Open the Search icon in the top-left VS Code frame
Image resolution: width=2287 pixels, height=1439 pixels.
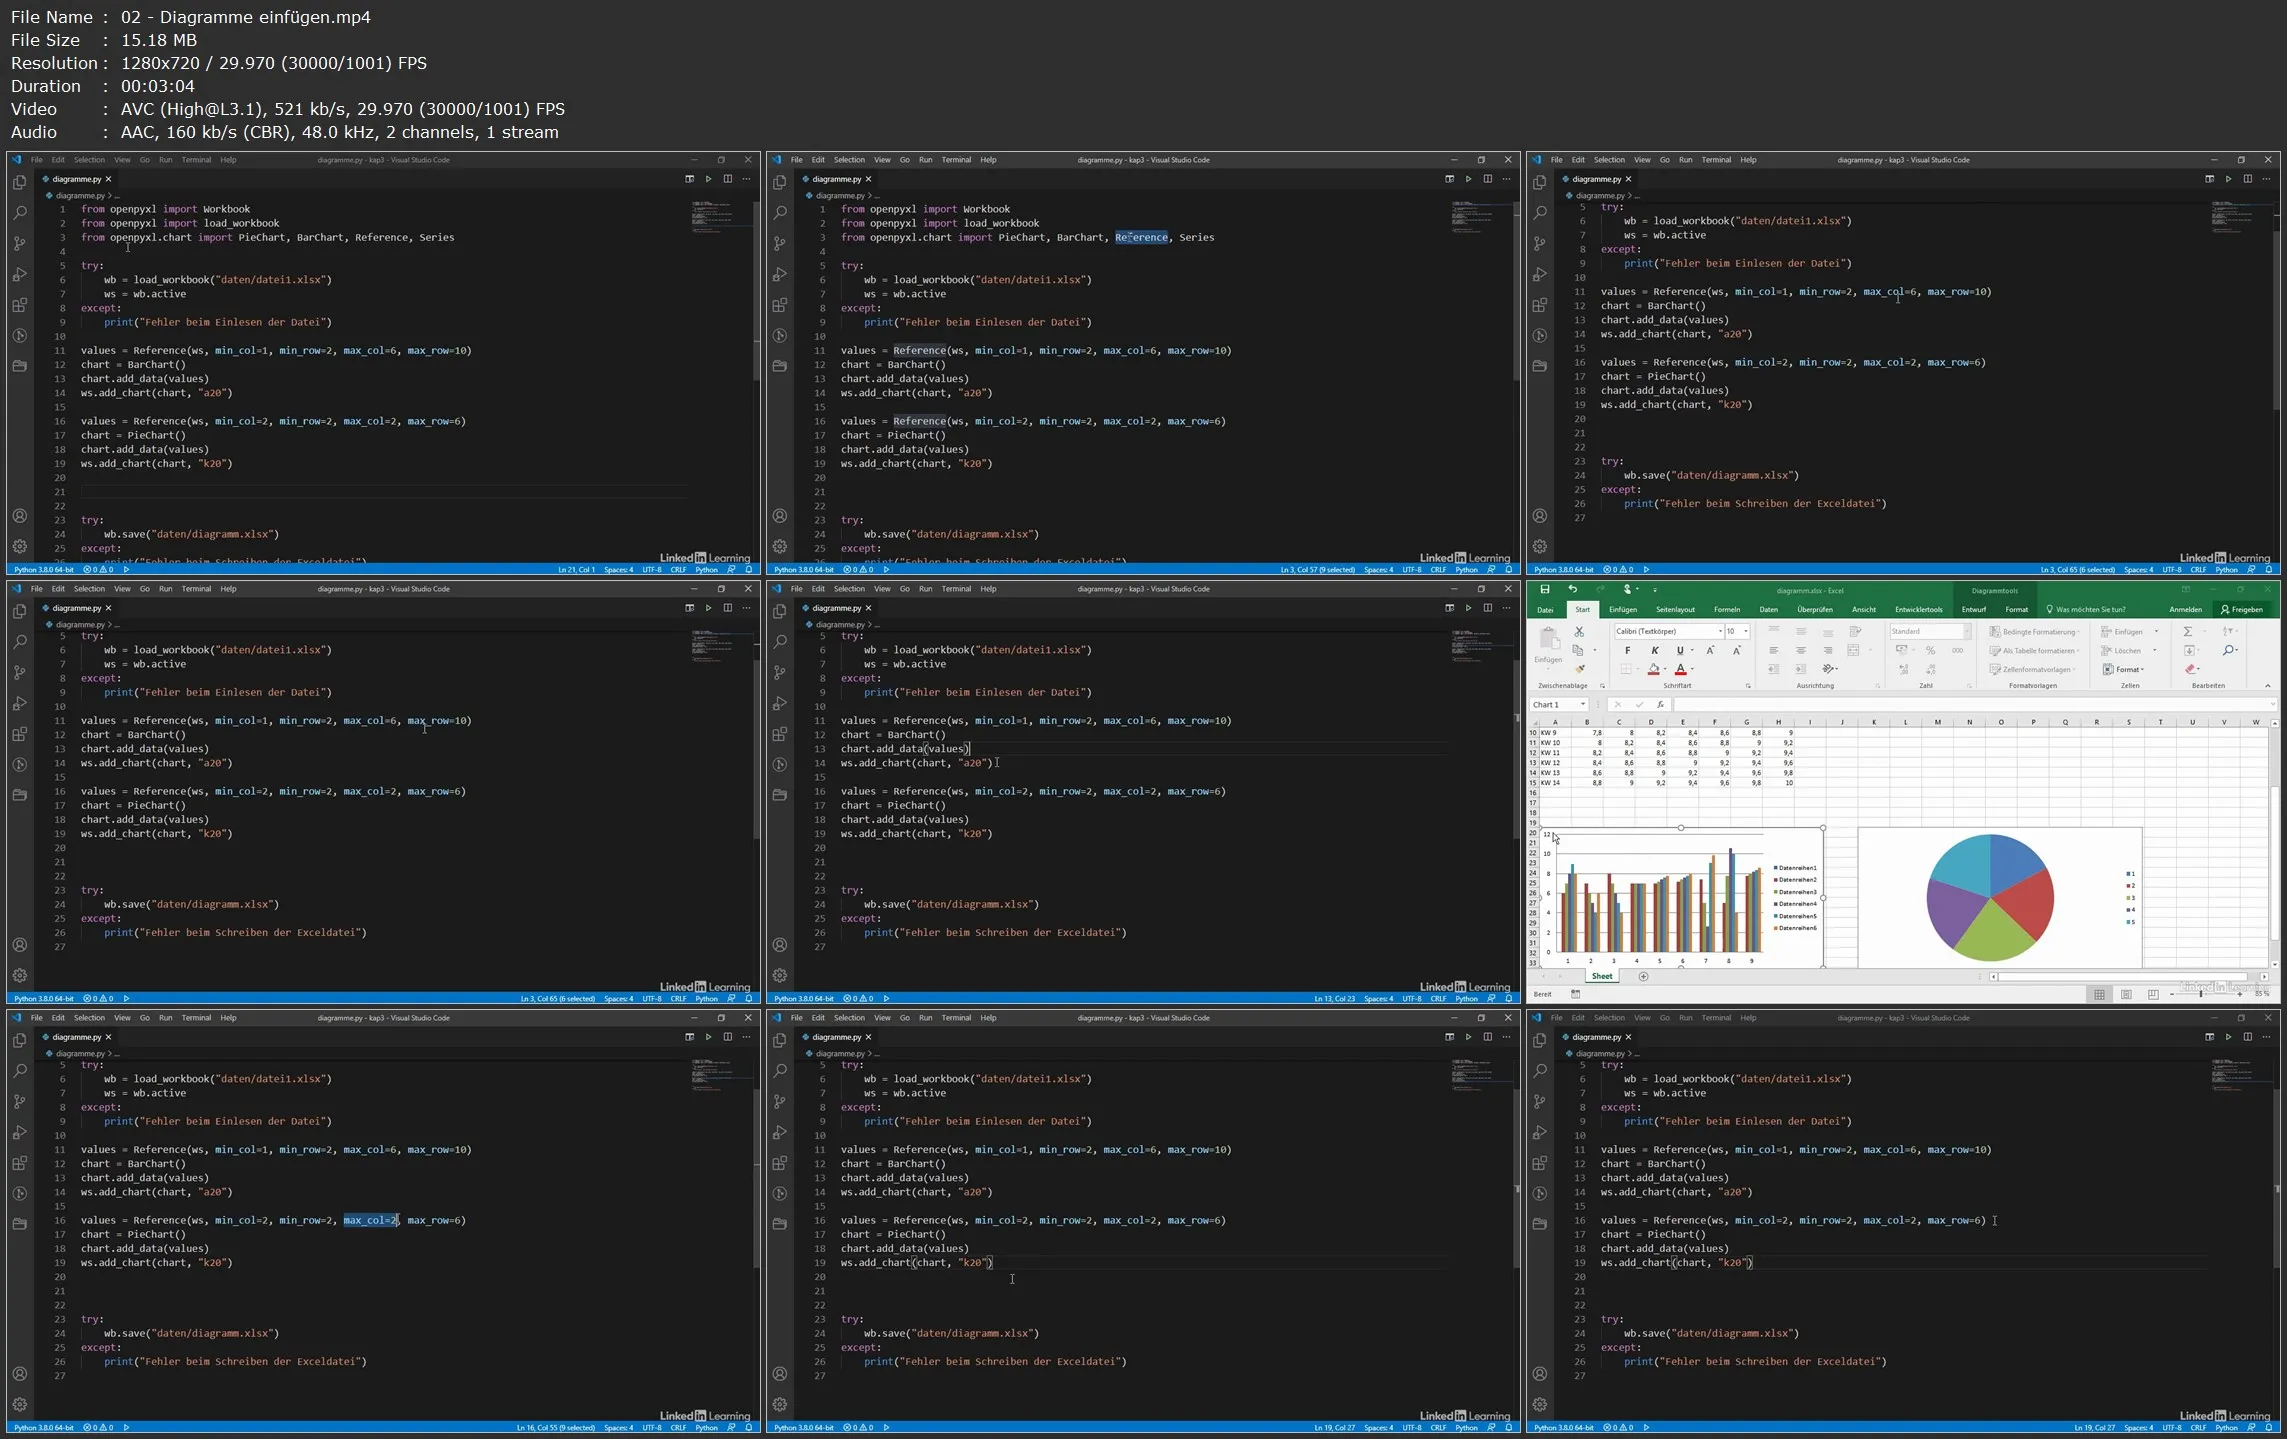(20, 213)
